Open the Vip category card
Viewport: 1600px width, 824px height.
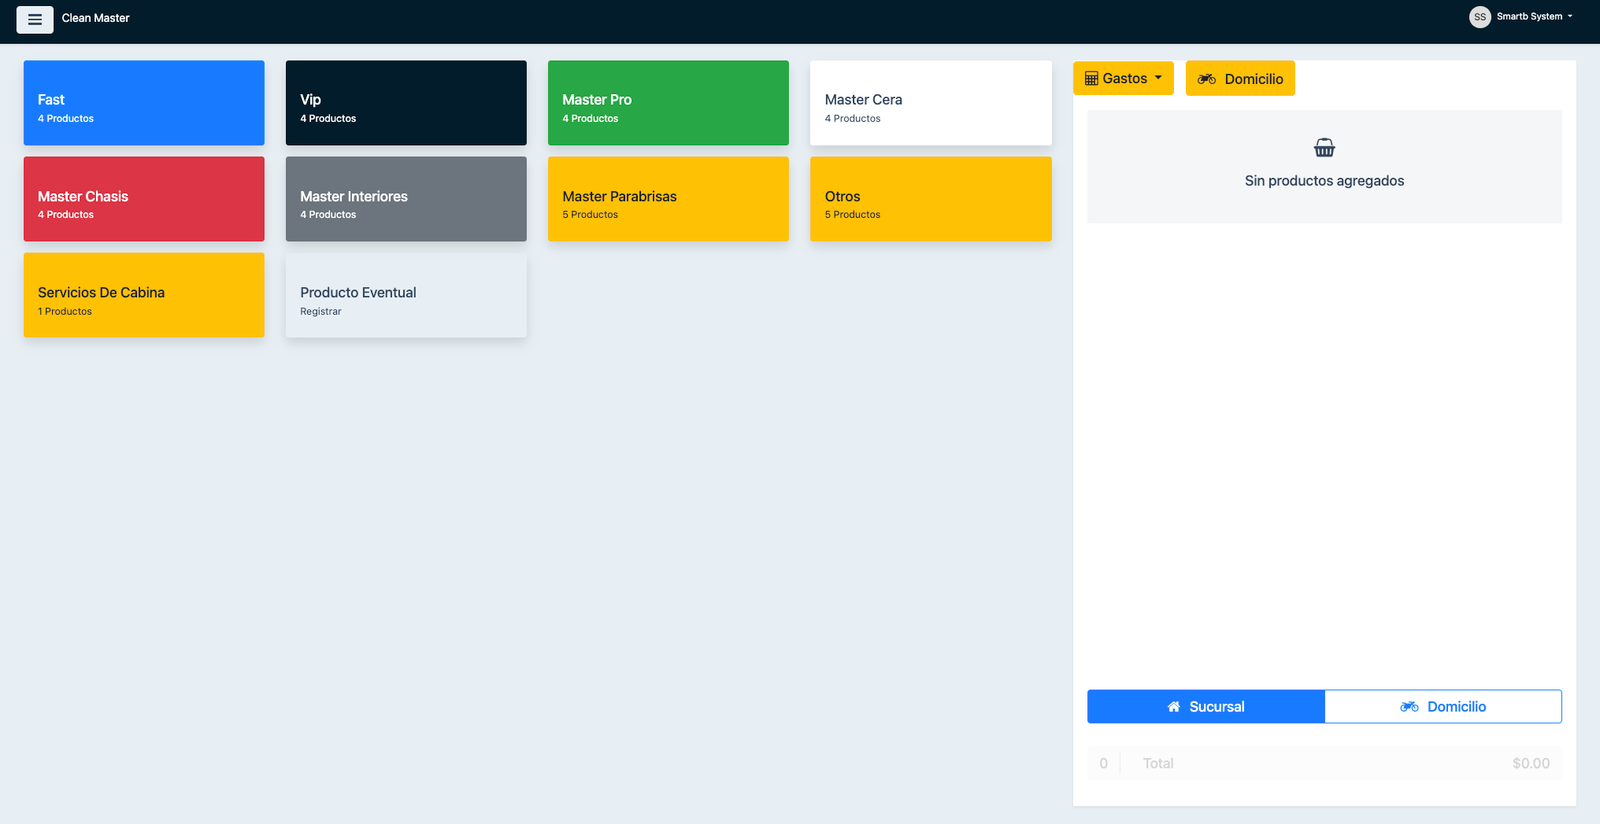pyautogui.click(x=406, y=103)
